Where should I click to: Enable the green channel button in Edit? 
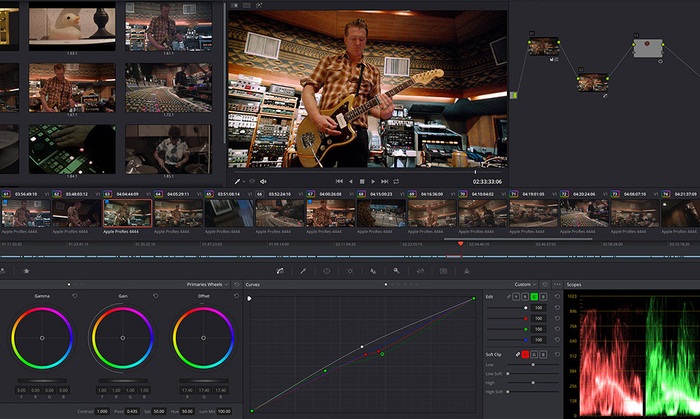tap(534, 297)
